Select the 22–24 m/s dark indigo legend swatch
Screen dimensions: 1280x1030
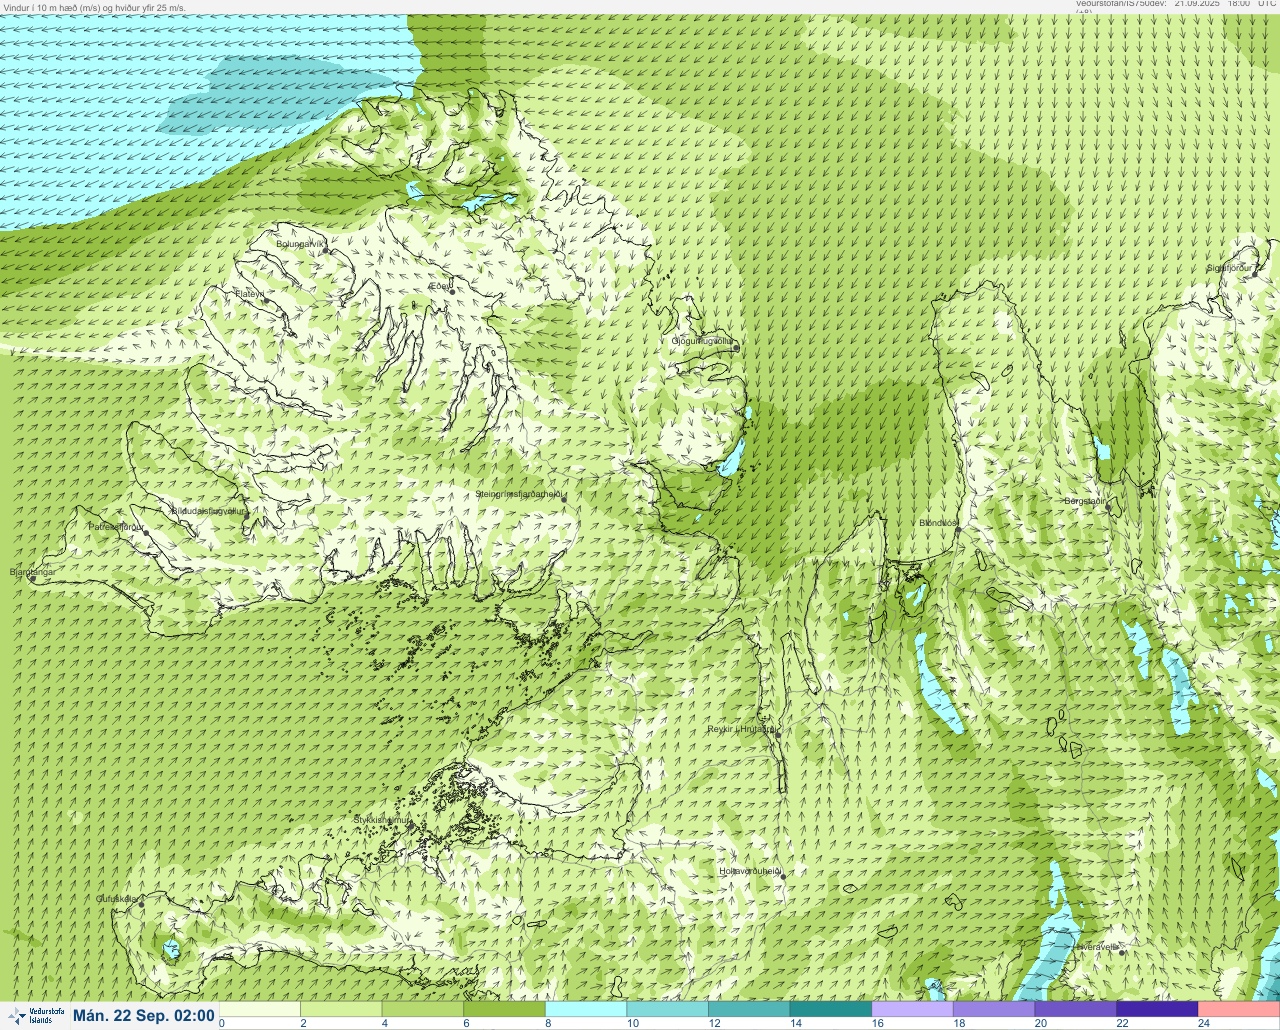tap(1157, 1009)
